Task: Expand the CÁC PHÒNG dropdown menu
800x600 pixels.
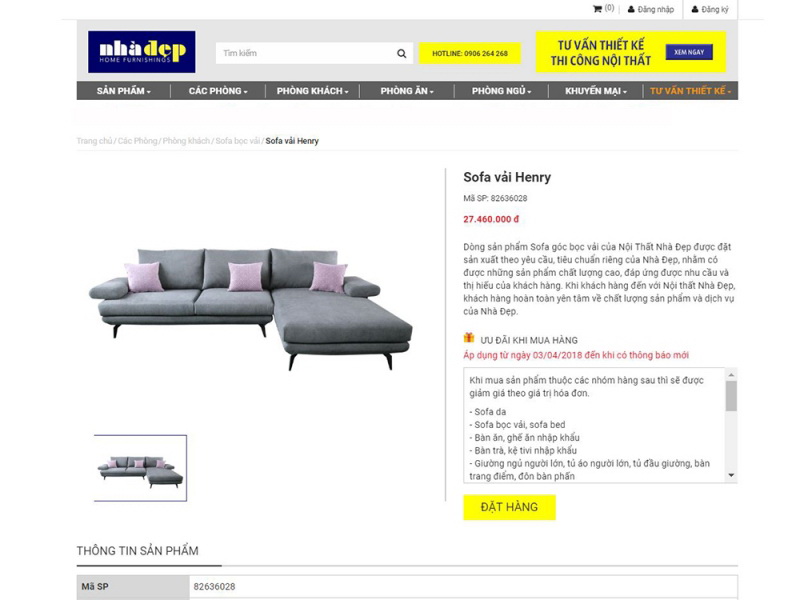Action: tap(218, 91)
